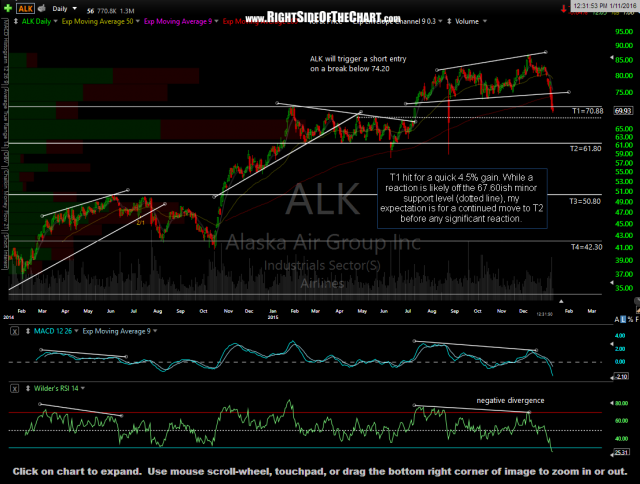This screenshot has width=640, height=484.
Task: Click the 25.31 RSI value tag
Action: click(622, 452)
